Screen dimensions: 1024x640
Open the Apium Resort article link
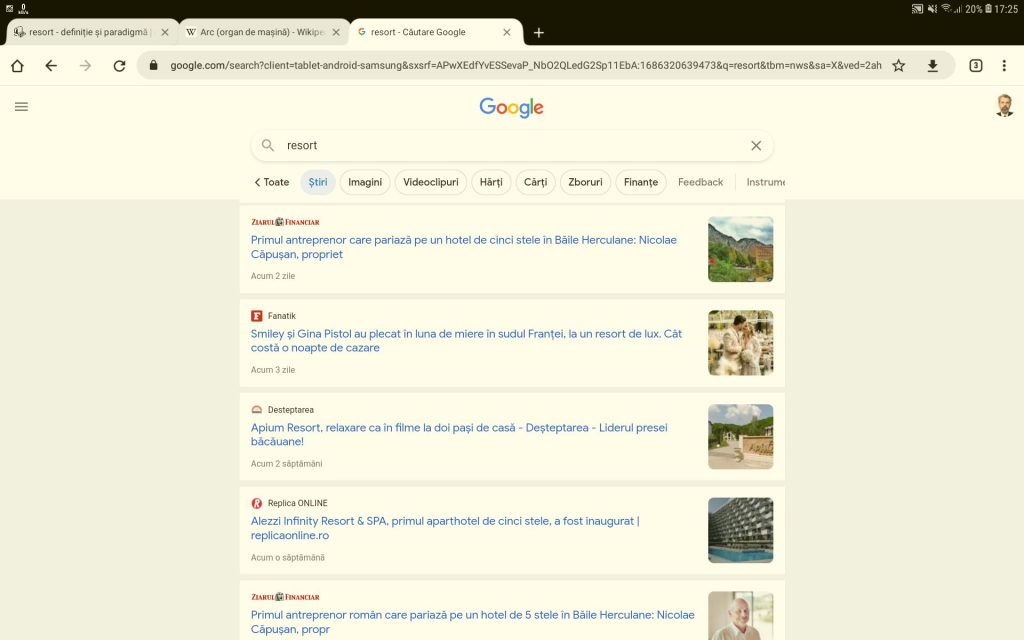(458, 434)
